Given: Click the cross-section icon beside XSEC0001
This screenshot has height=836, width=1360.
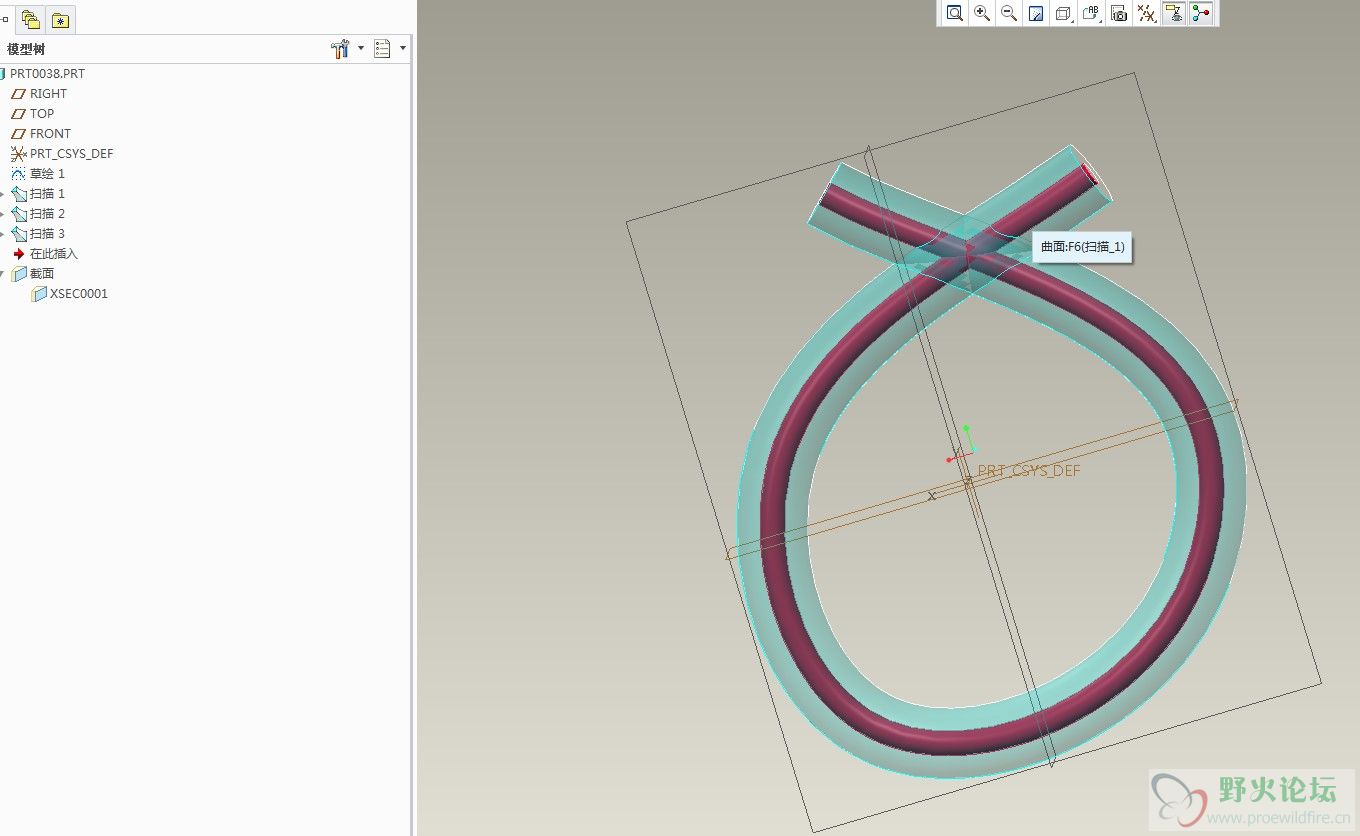Looking at the screenshot, I should pyautogui.click(x=39, y=294).
